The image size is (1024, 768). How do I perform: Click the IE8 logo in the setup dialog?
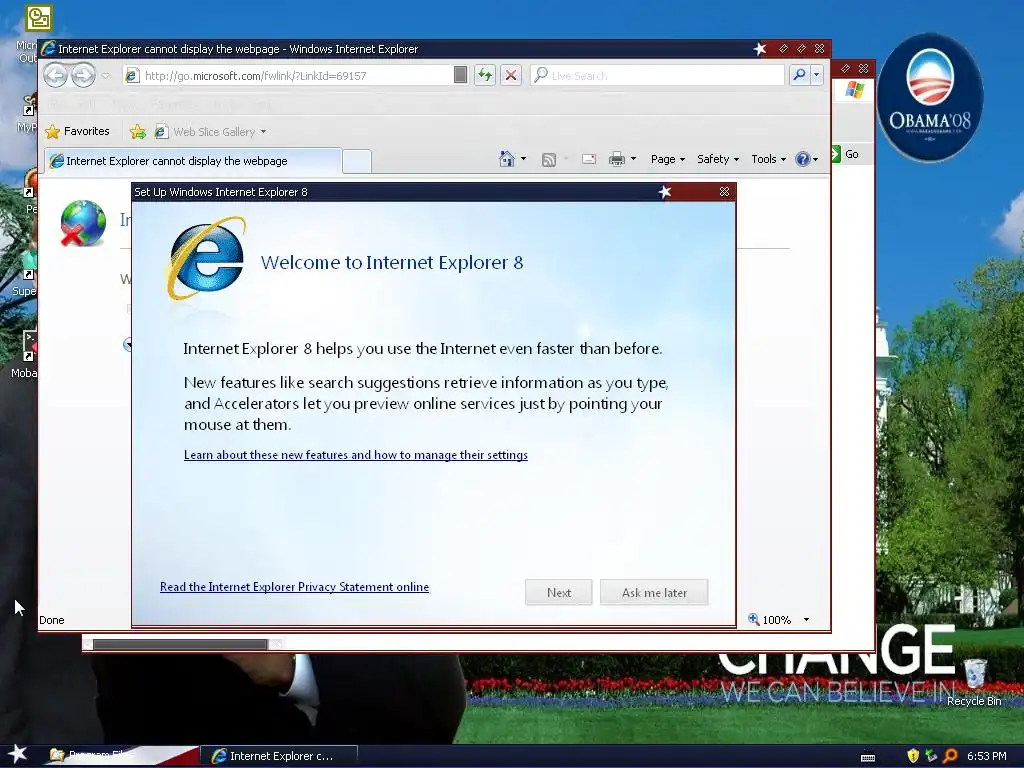[x=206, y=259]
